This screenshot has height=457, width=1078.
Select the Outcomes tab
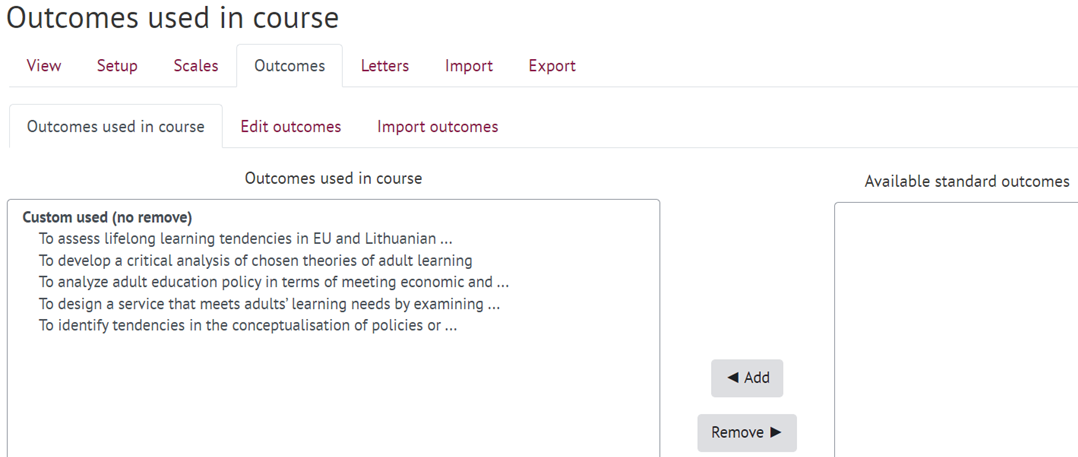(289, 66)
